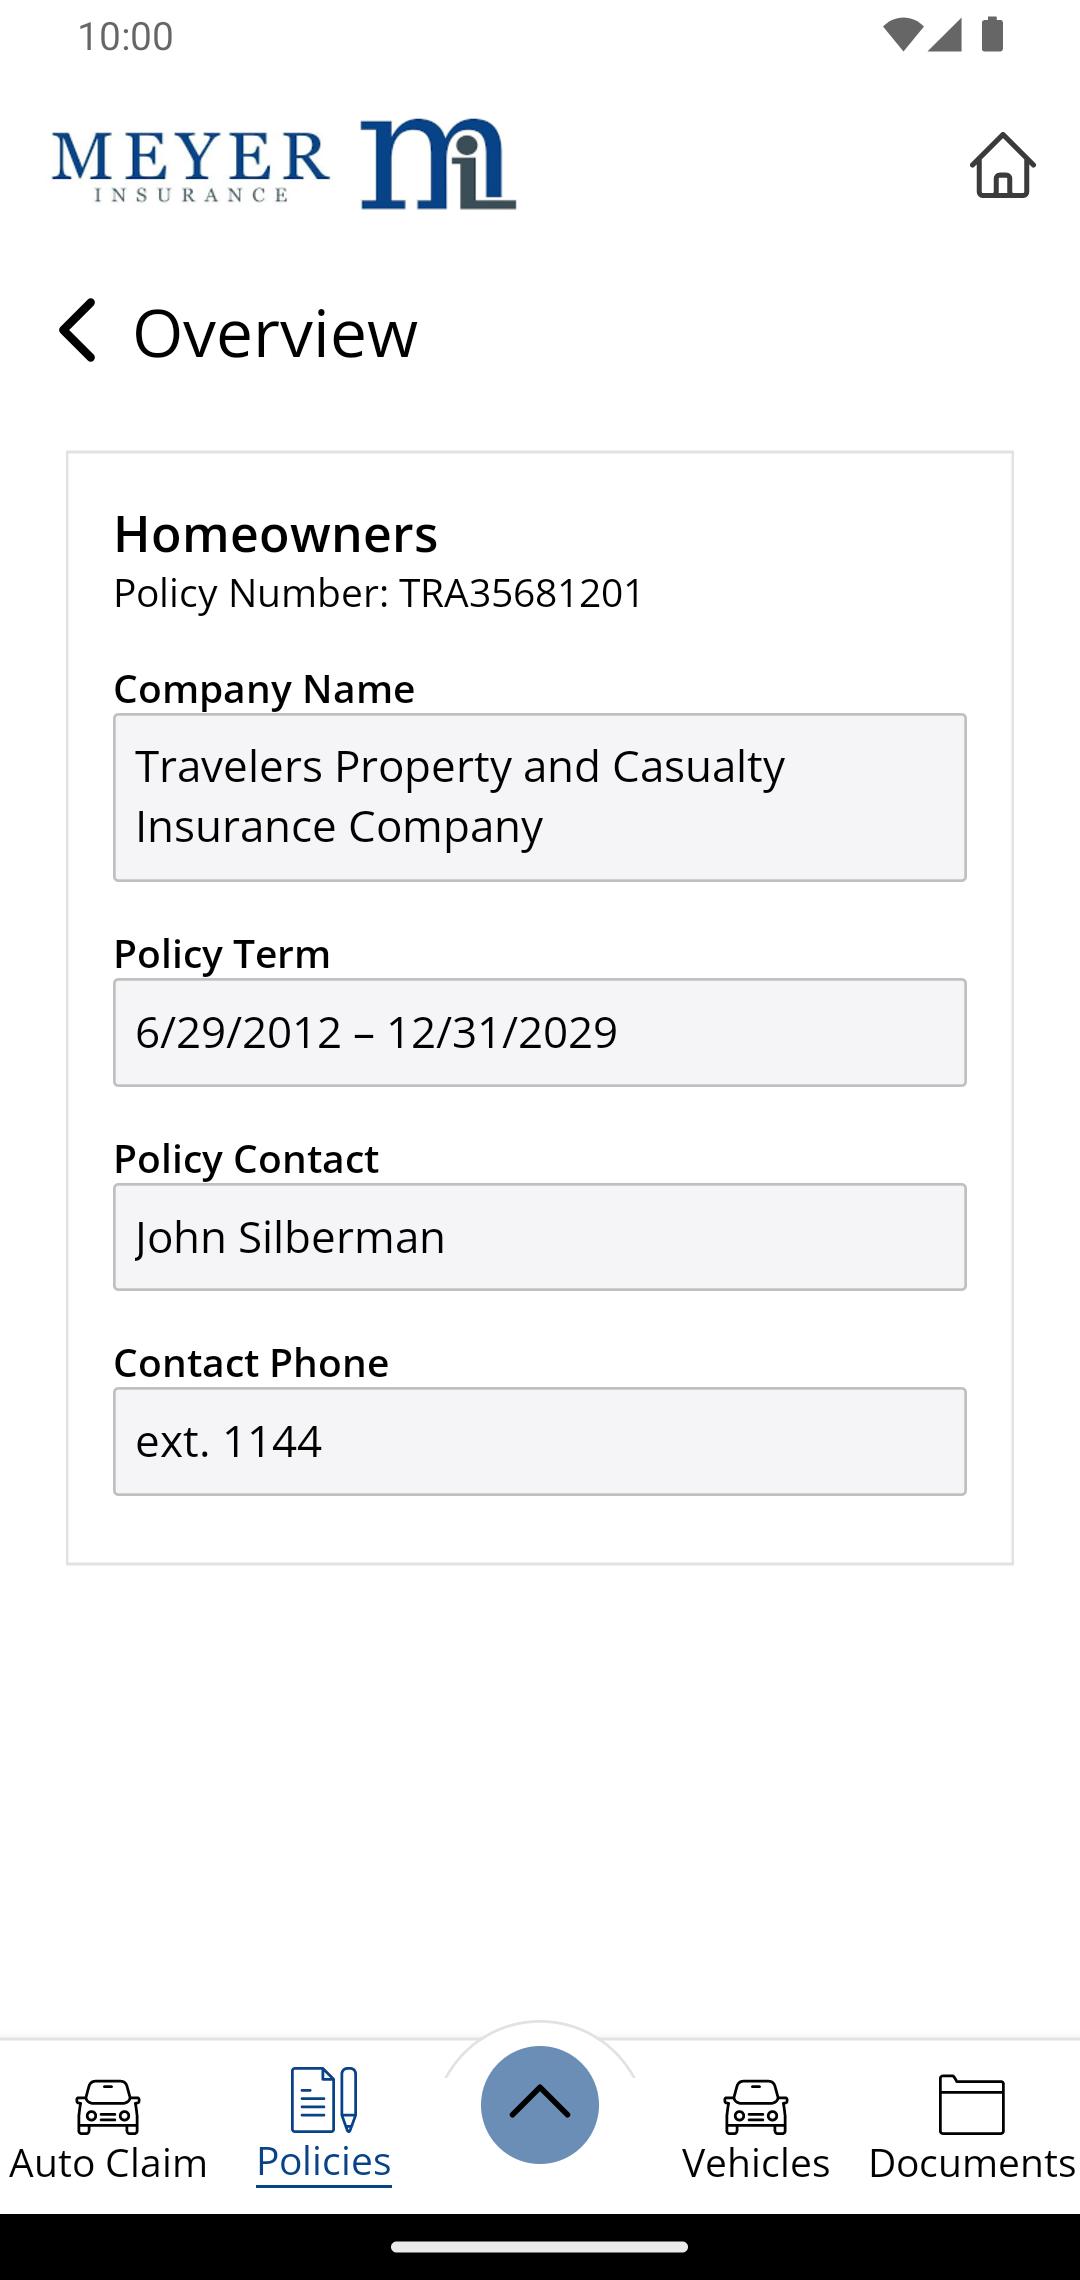1080x2280 pixels.
Task: Go back with the Overview arrow
Action: pos(77,330)
